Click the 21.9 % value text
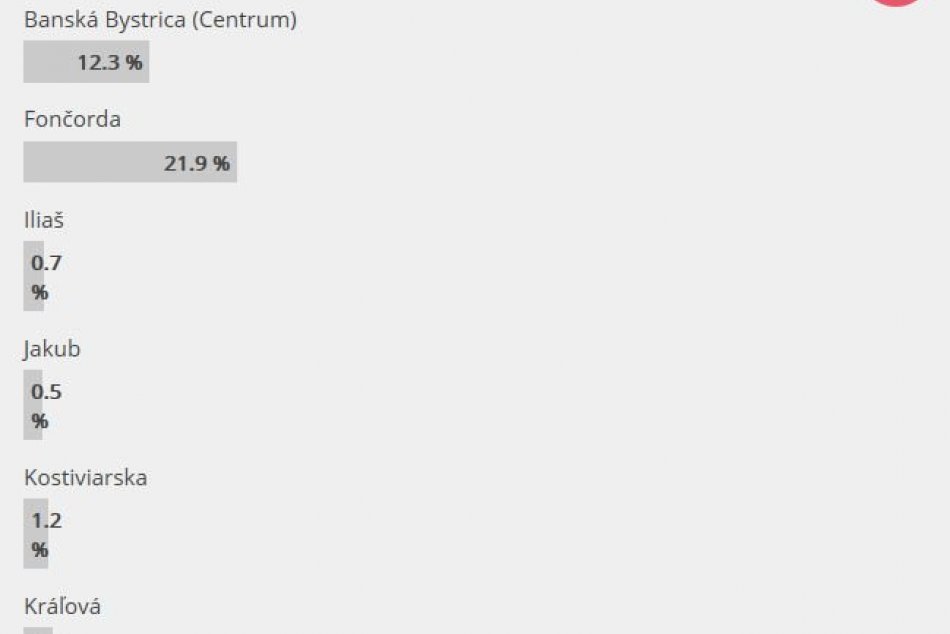Screen dimensions: 950x634 tap(197, 163)
